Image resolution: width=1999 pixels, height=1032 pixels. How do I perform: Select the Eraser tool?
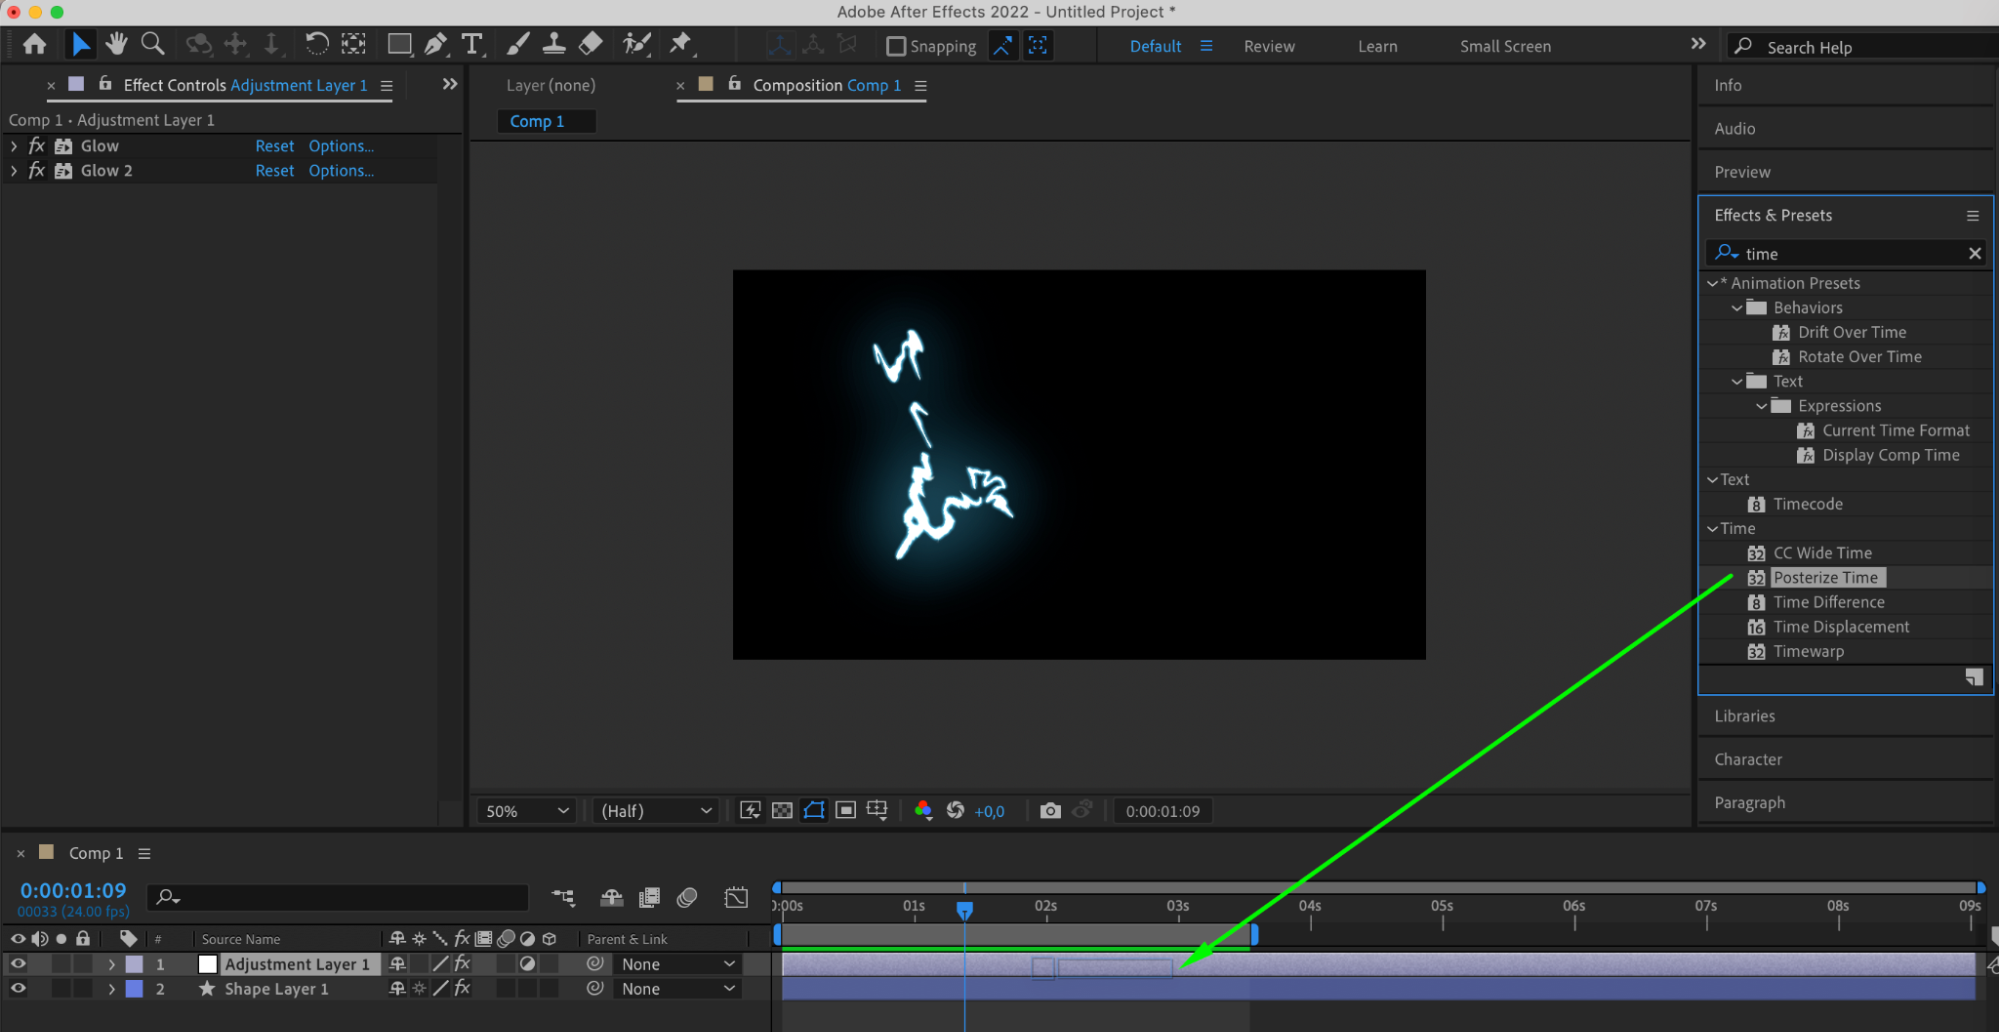[x=591, y=44]
